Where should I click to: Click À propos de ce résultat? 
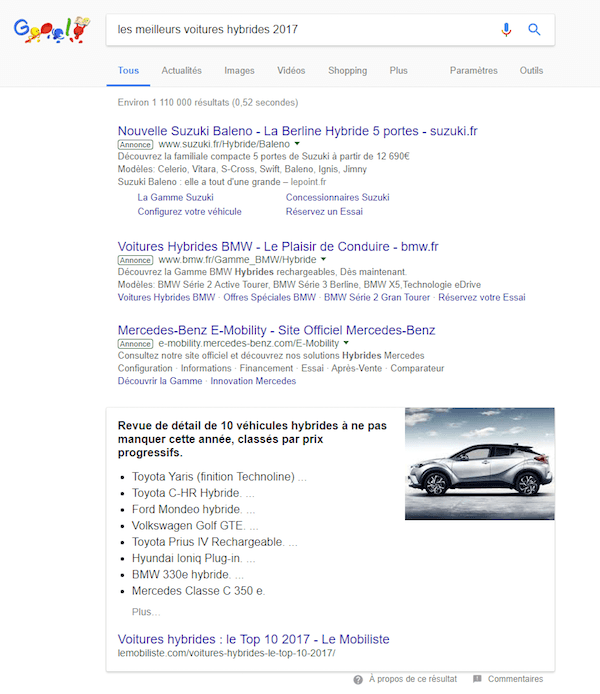pyautogui.click(x=413, y=679)
